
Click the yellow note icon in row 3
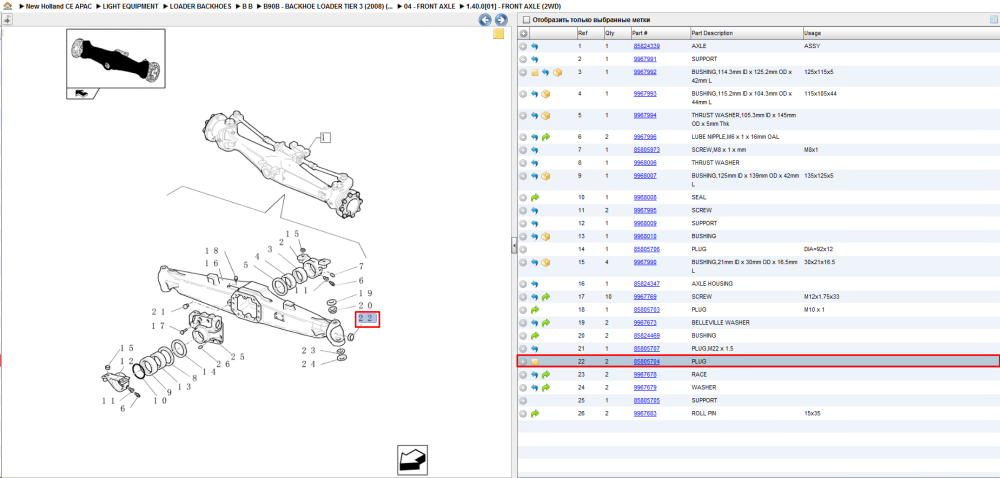[534, 73]
